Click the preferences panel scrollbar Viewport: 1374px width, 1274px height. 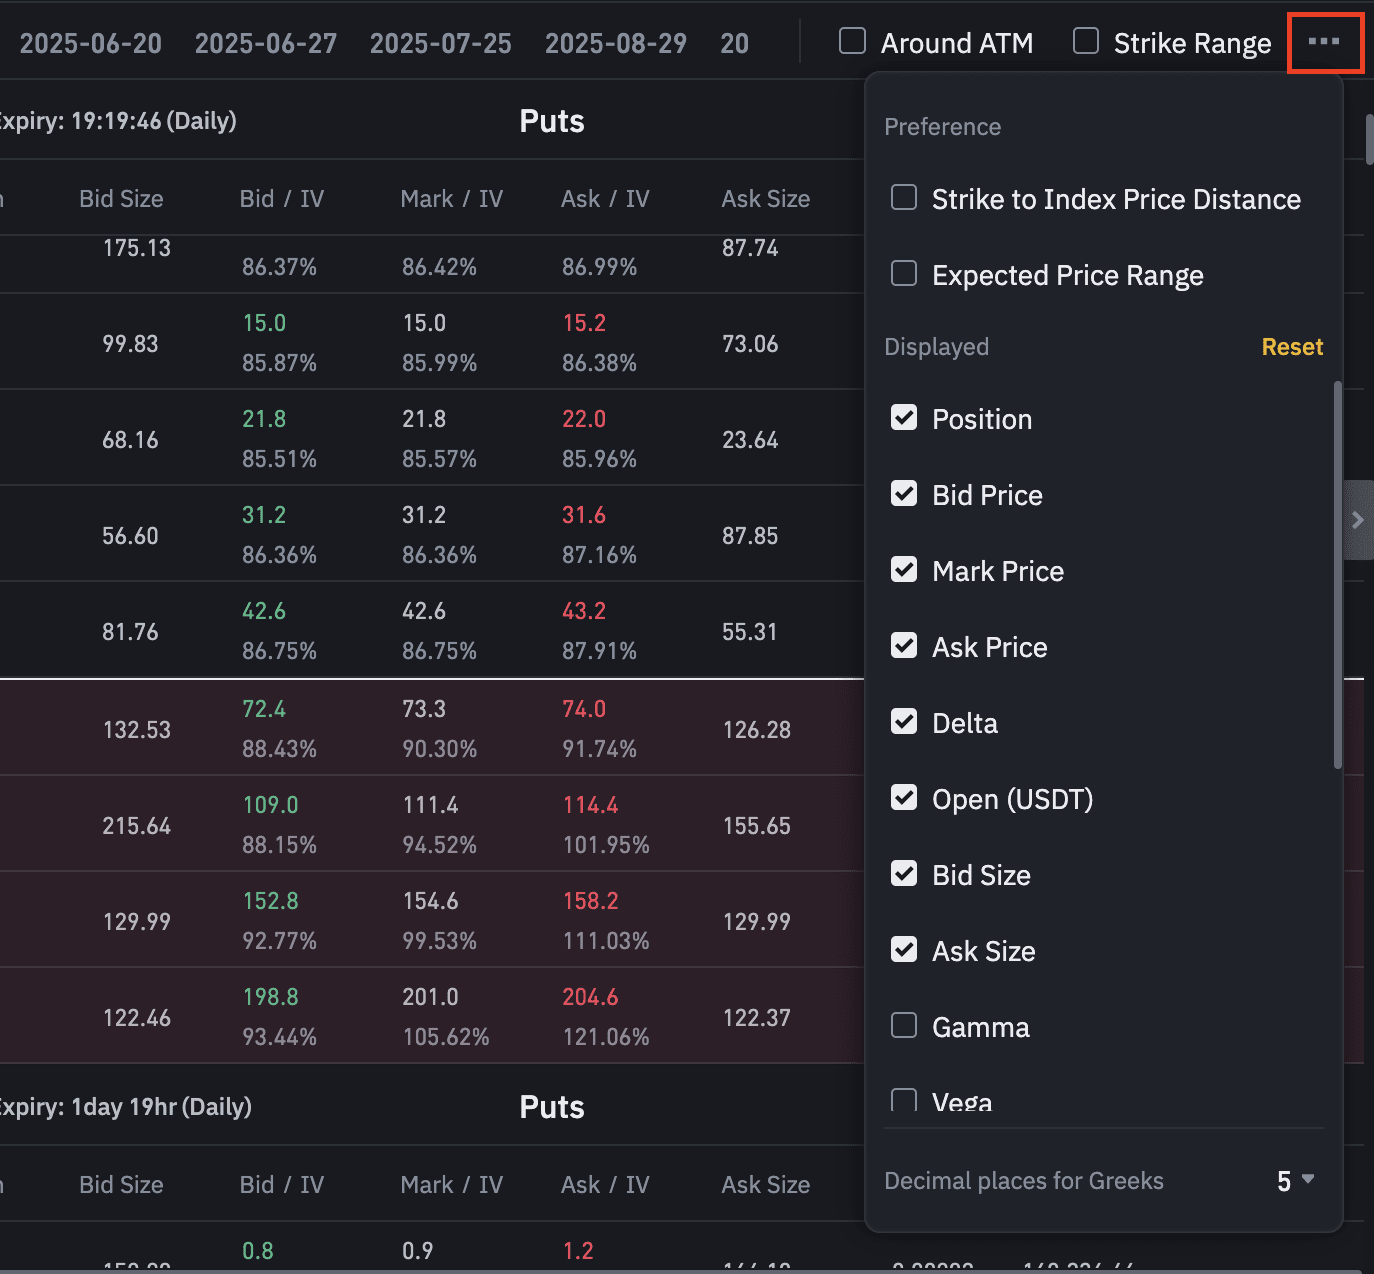click(1338, 575)
